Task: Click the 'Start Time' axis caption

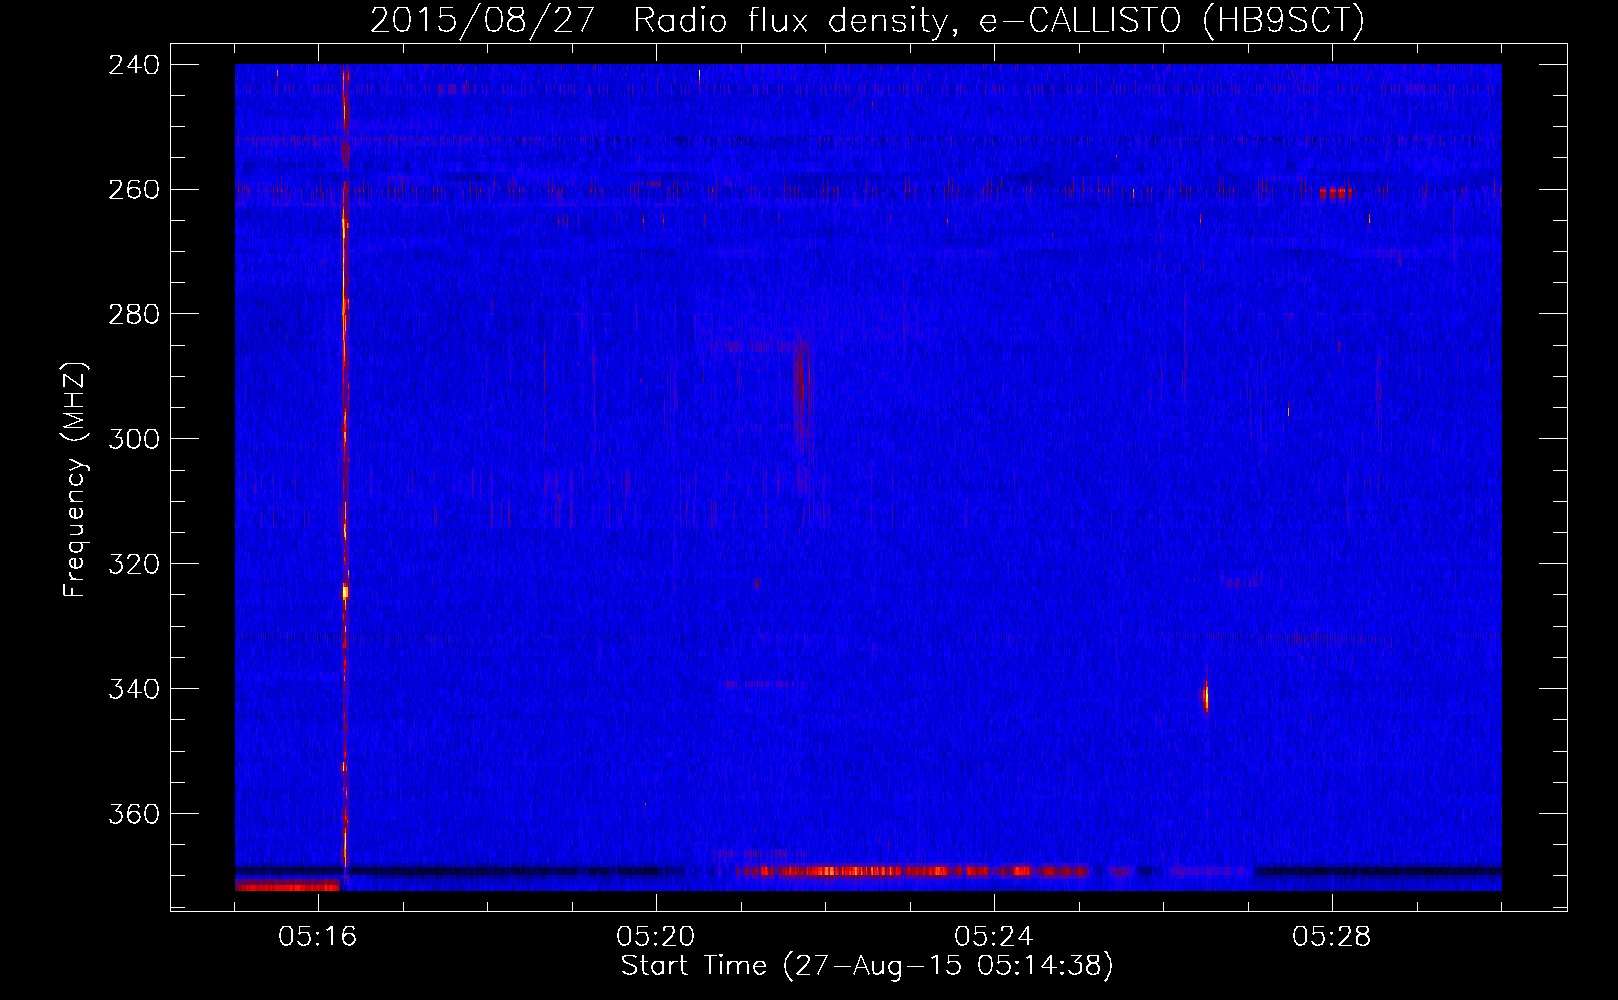Action: point(867,966)
